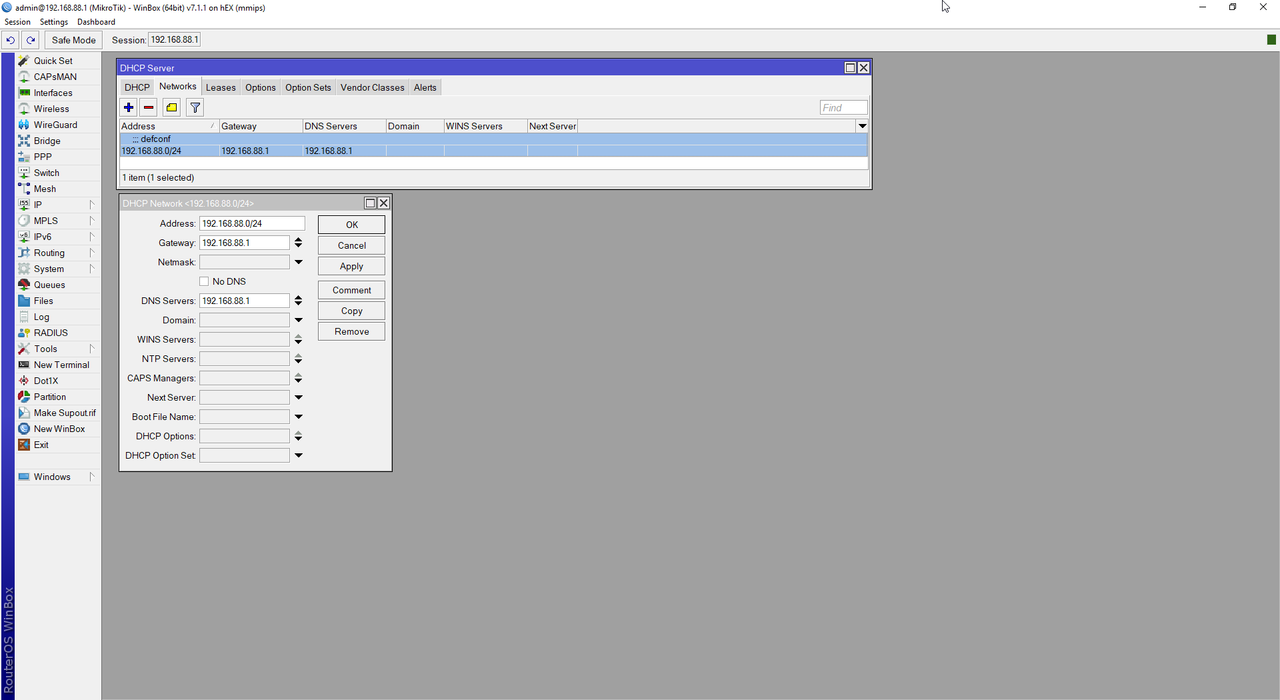The height and width of the screenshot is (700, 1280).
Task: Open the Settings menu
Action: point(54,22)
